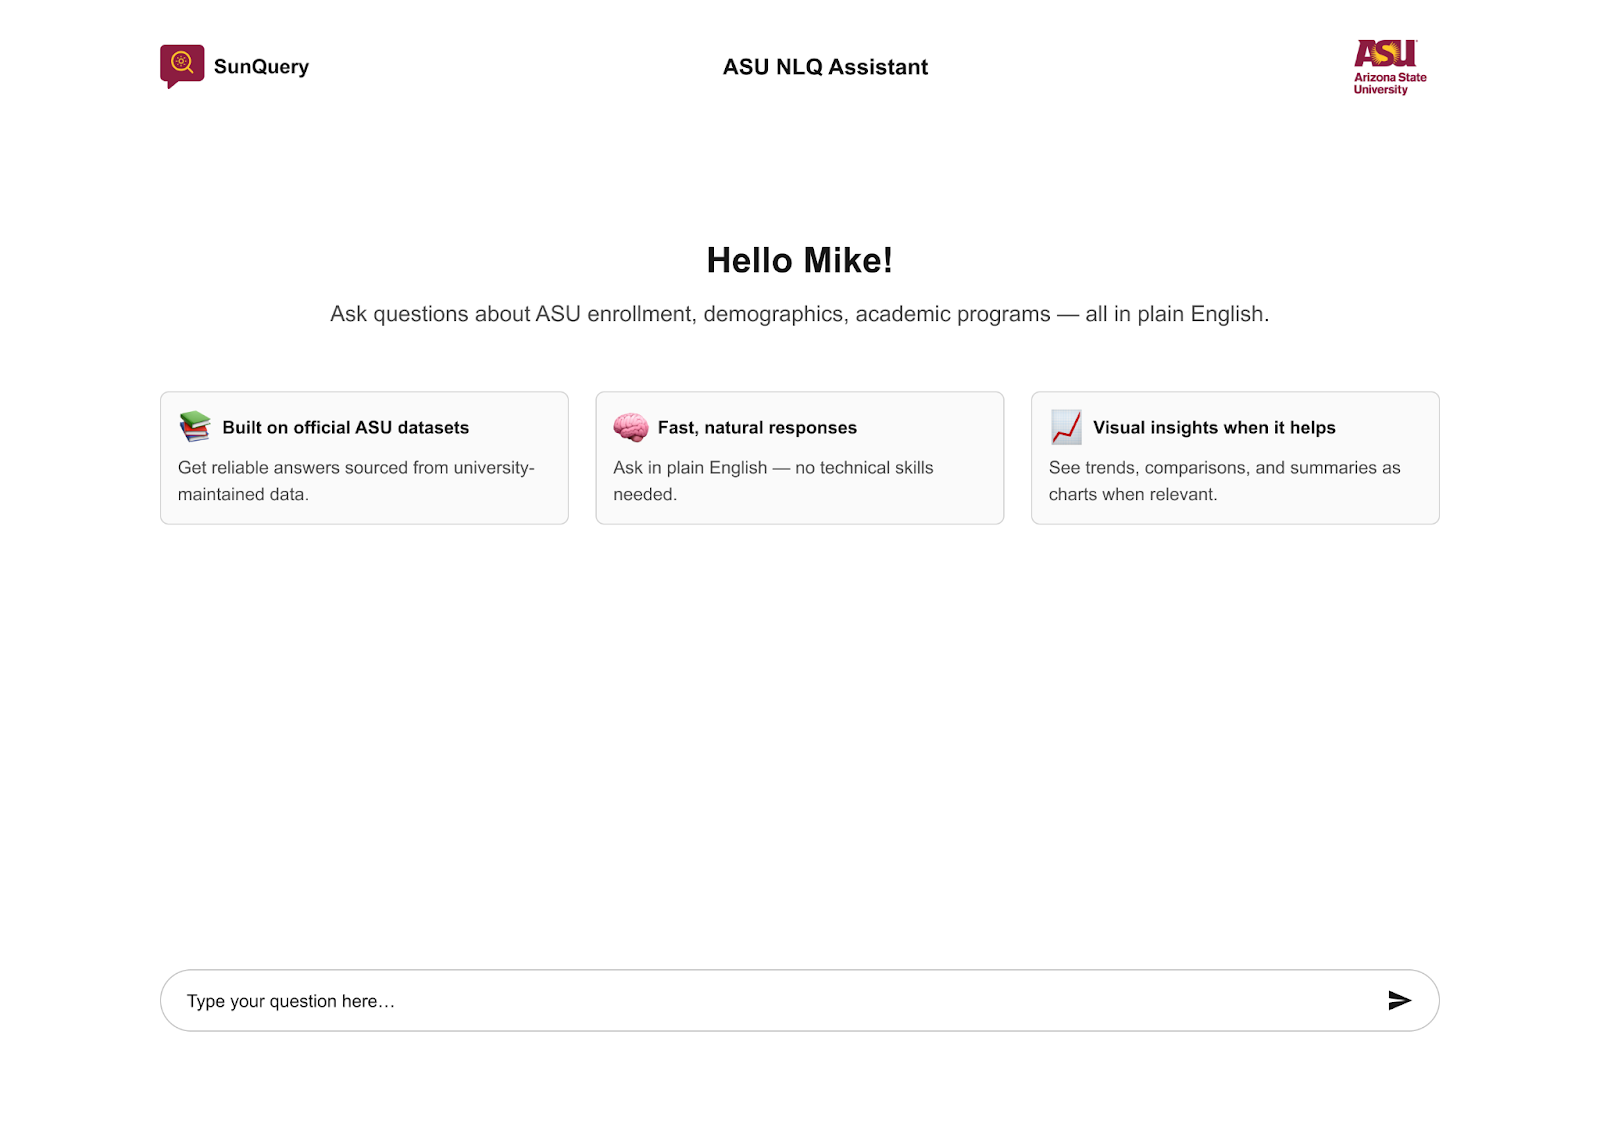Select the 'Visual insights when it helps' title
This screenshot has width=1600, height=1138.
1214,427
